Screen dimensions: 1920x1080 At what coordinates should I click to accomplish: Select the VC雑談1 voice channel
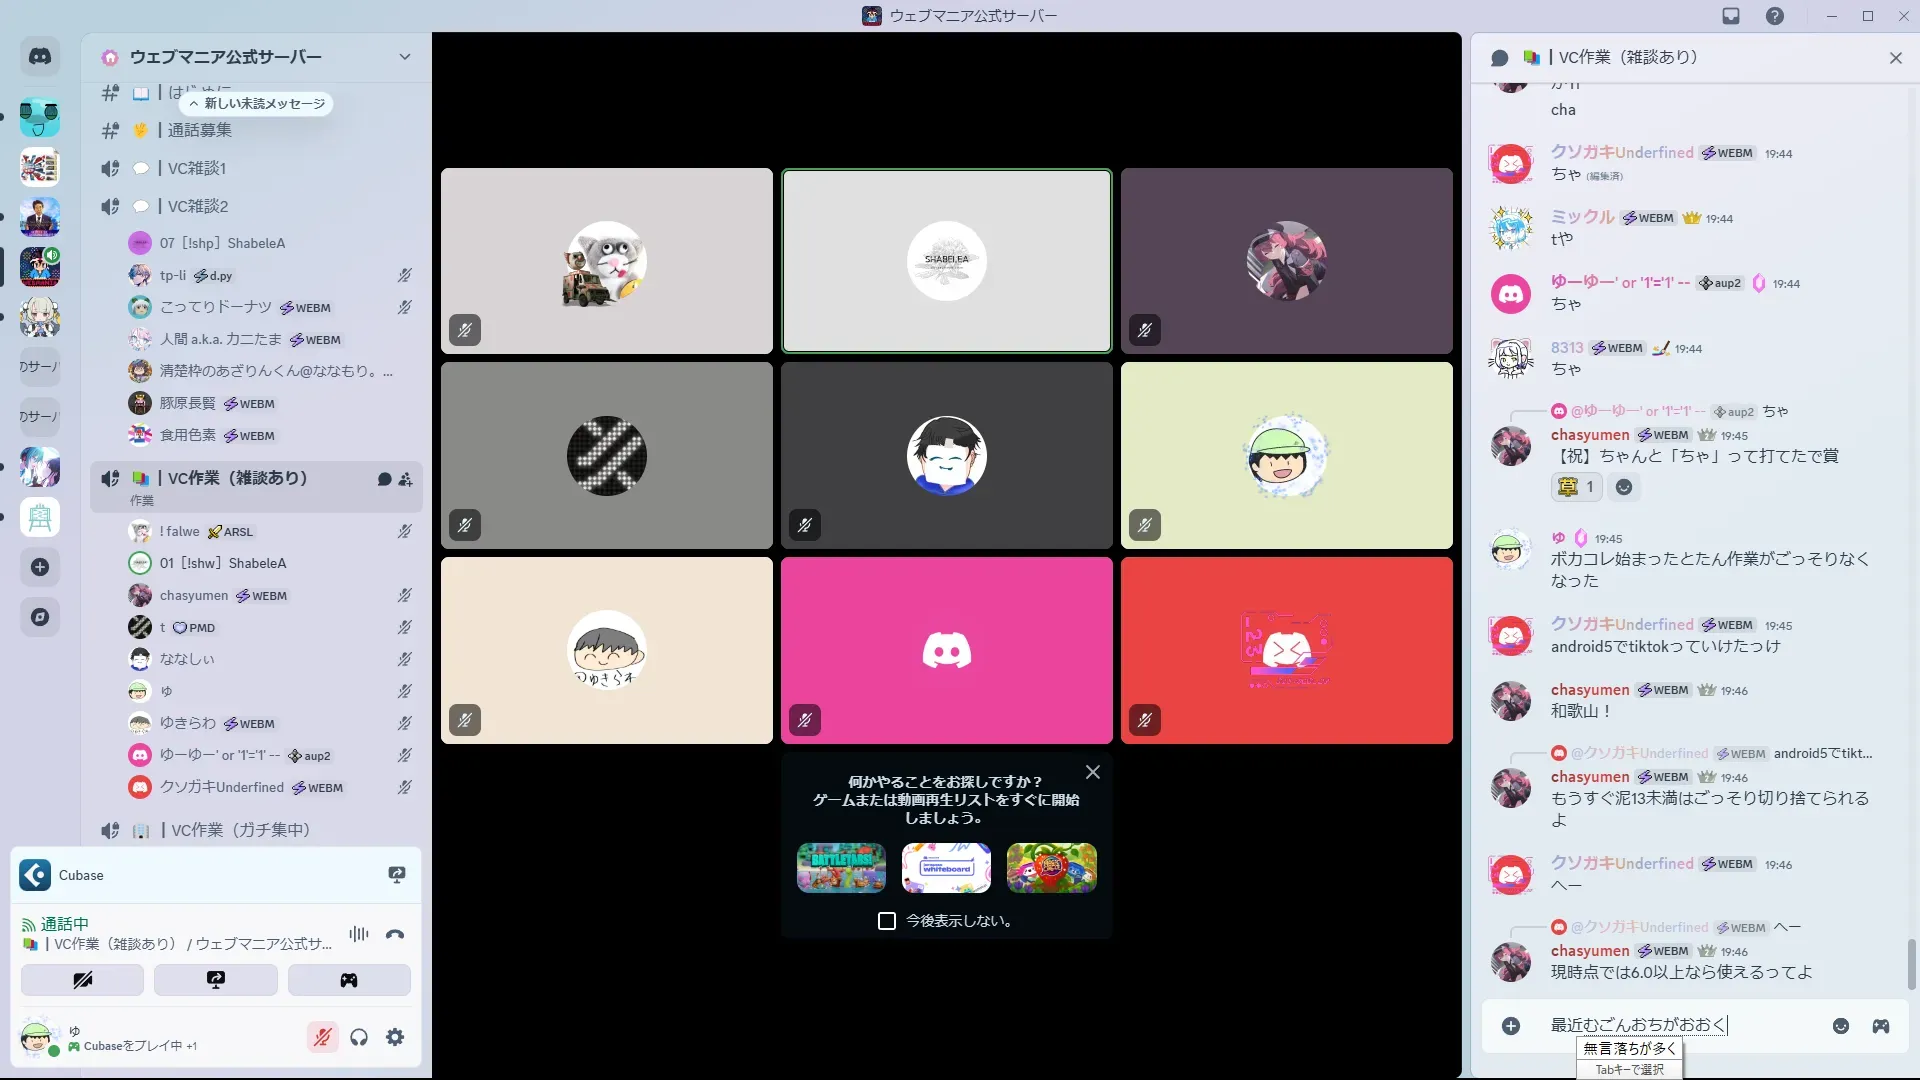click(x=197, y=168)
